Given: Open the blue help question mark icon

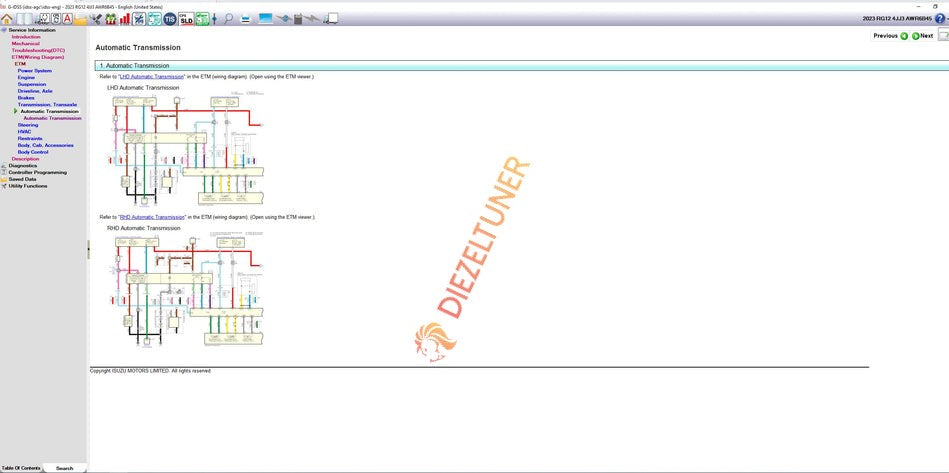Looking at the screenshot, I should point(939,19).
